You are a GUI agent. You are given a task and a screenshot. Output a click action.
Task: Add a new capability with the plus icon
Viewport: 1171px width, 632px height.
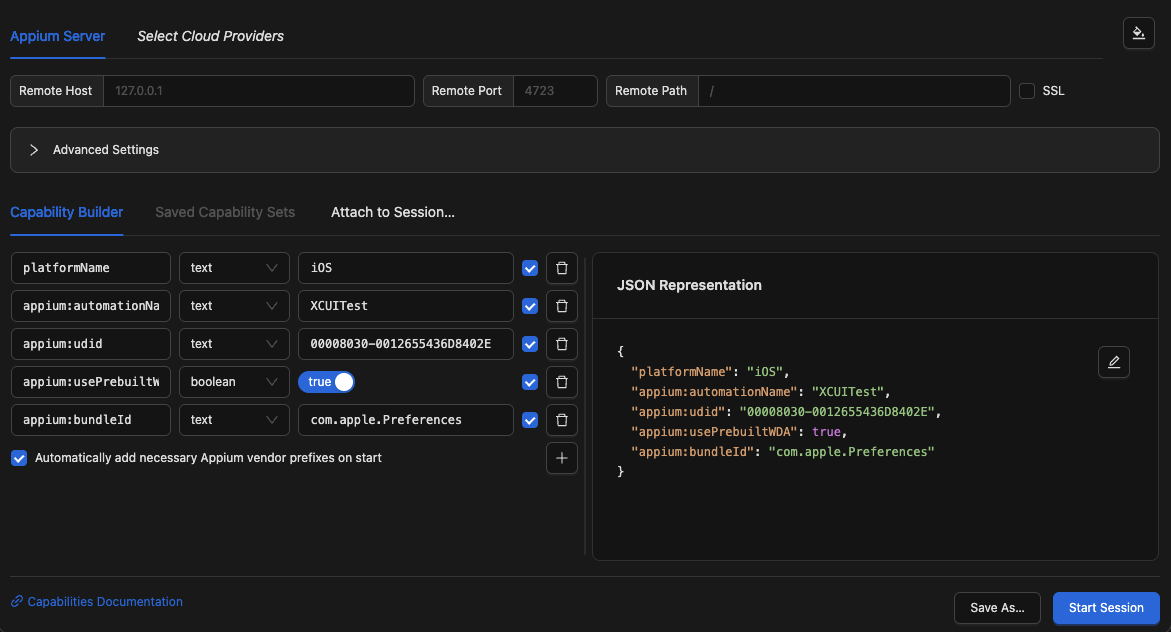561,458
